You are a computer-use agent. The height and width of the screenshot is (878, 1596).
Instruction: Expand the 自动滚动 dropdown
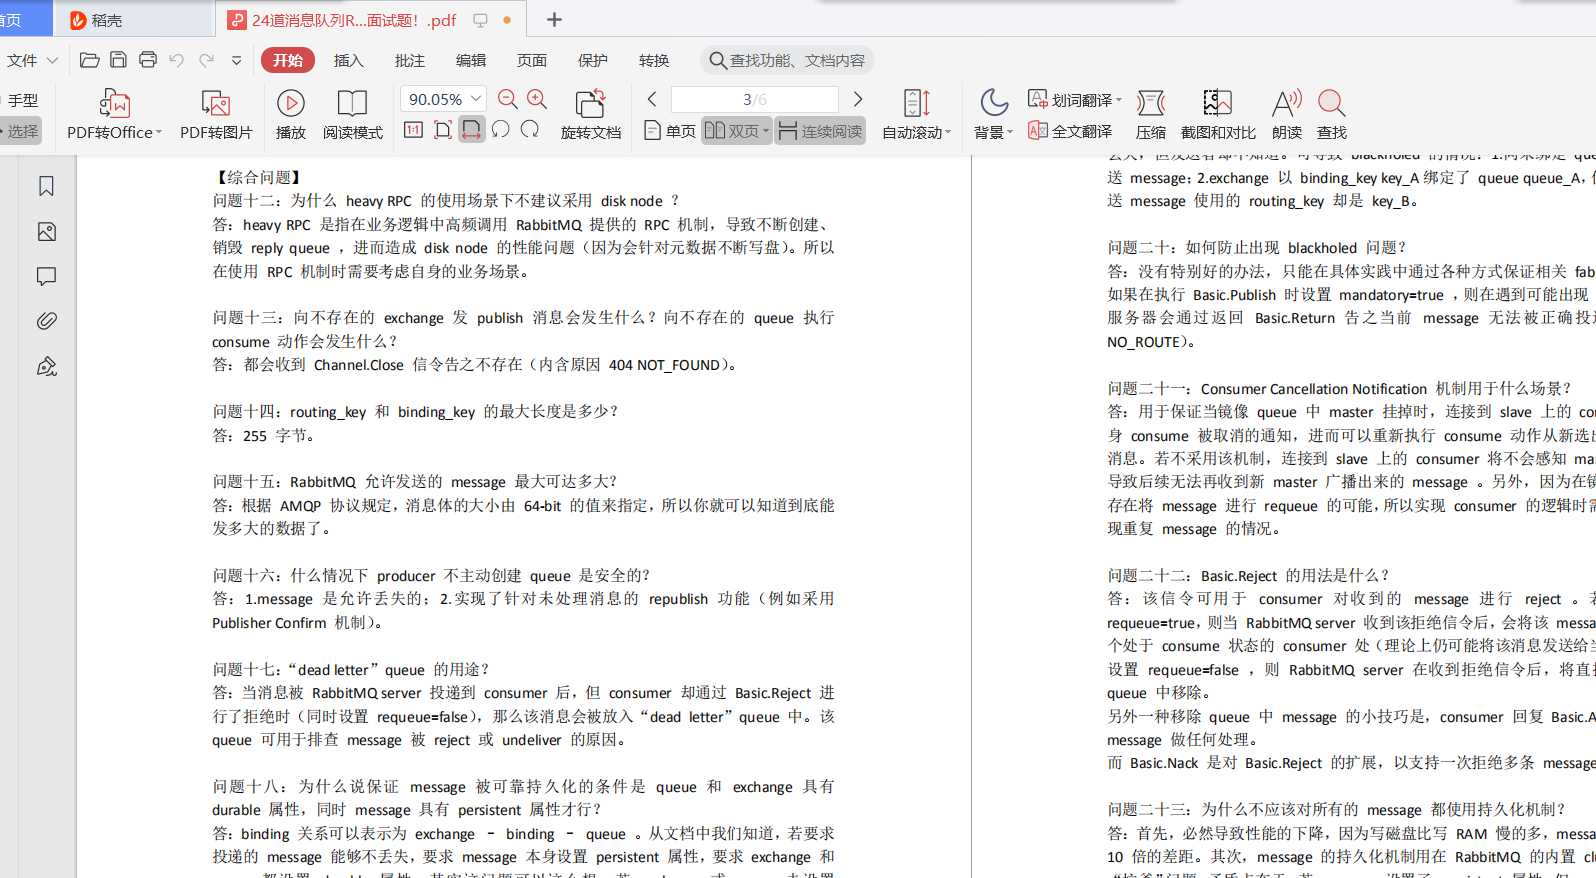coord(947,132)
